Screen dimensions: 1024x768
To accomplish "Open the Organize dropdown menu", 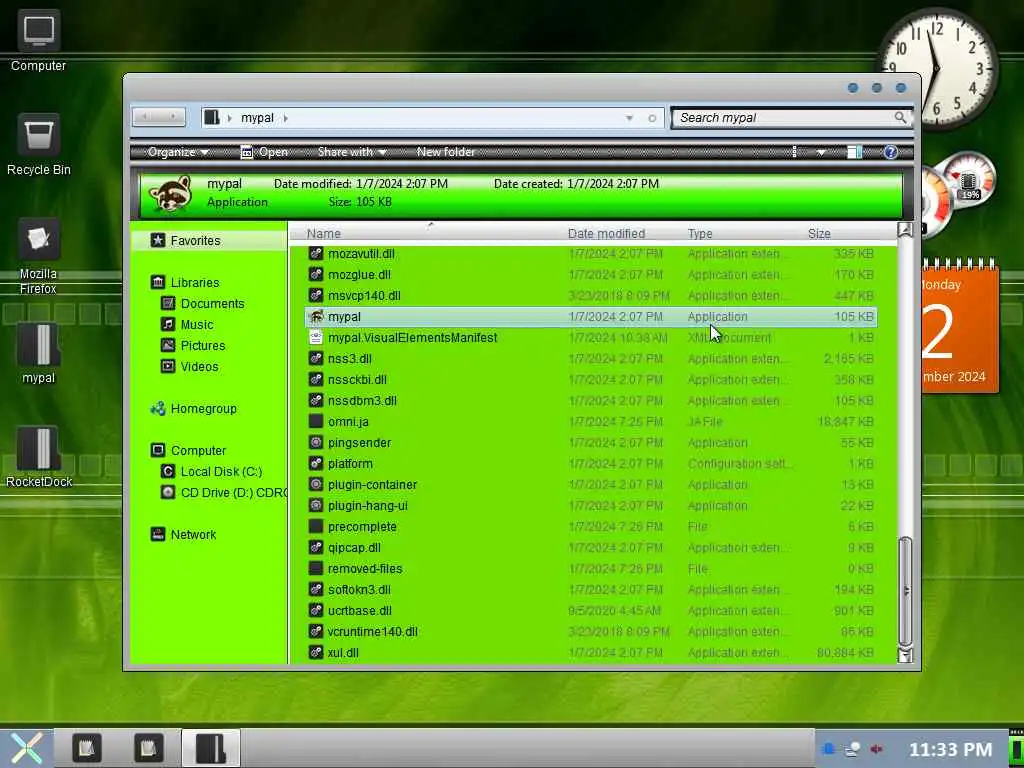I will (178, 152).
